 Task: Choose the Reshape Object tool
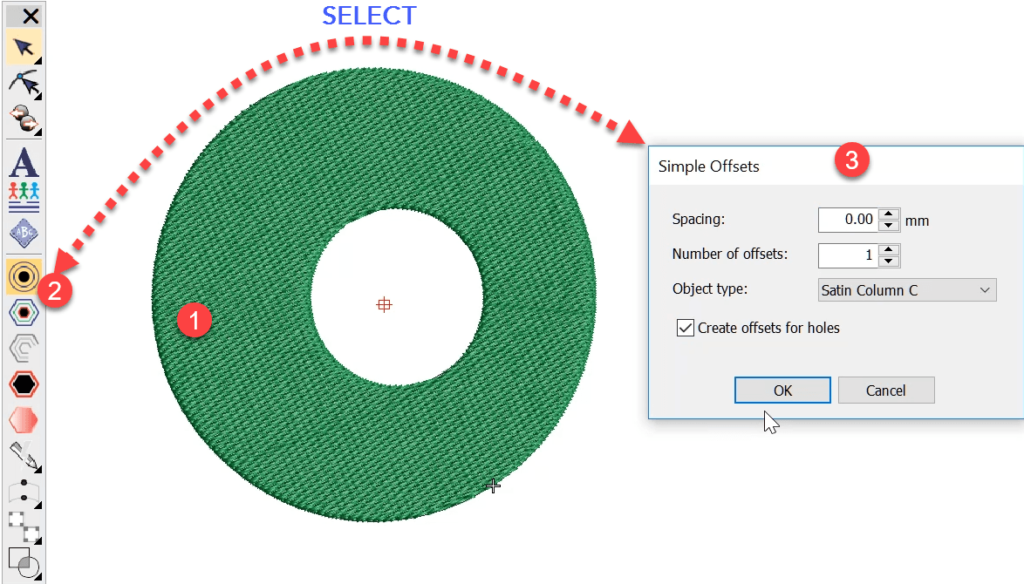(x=23, y=84)
